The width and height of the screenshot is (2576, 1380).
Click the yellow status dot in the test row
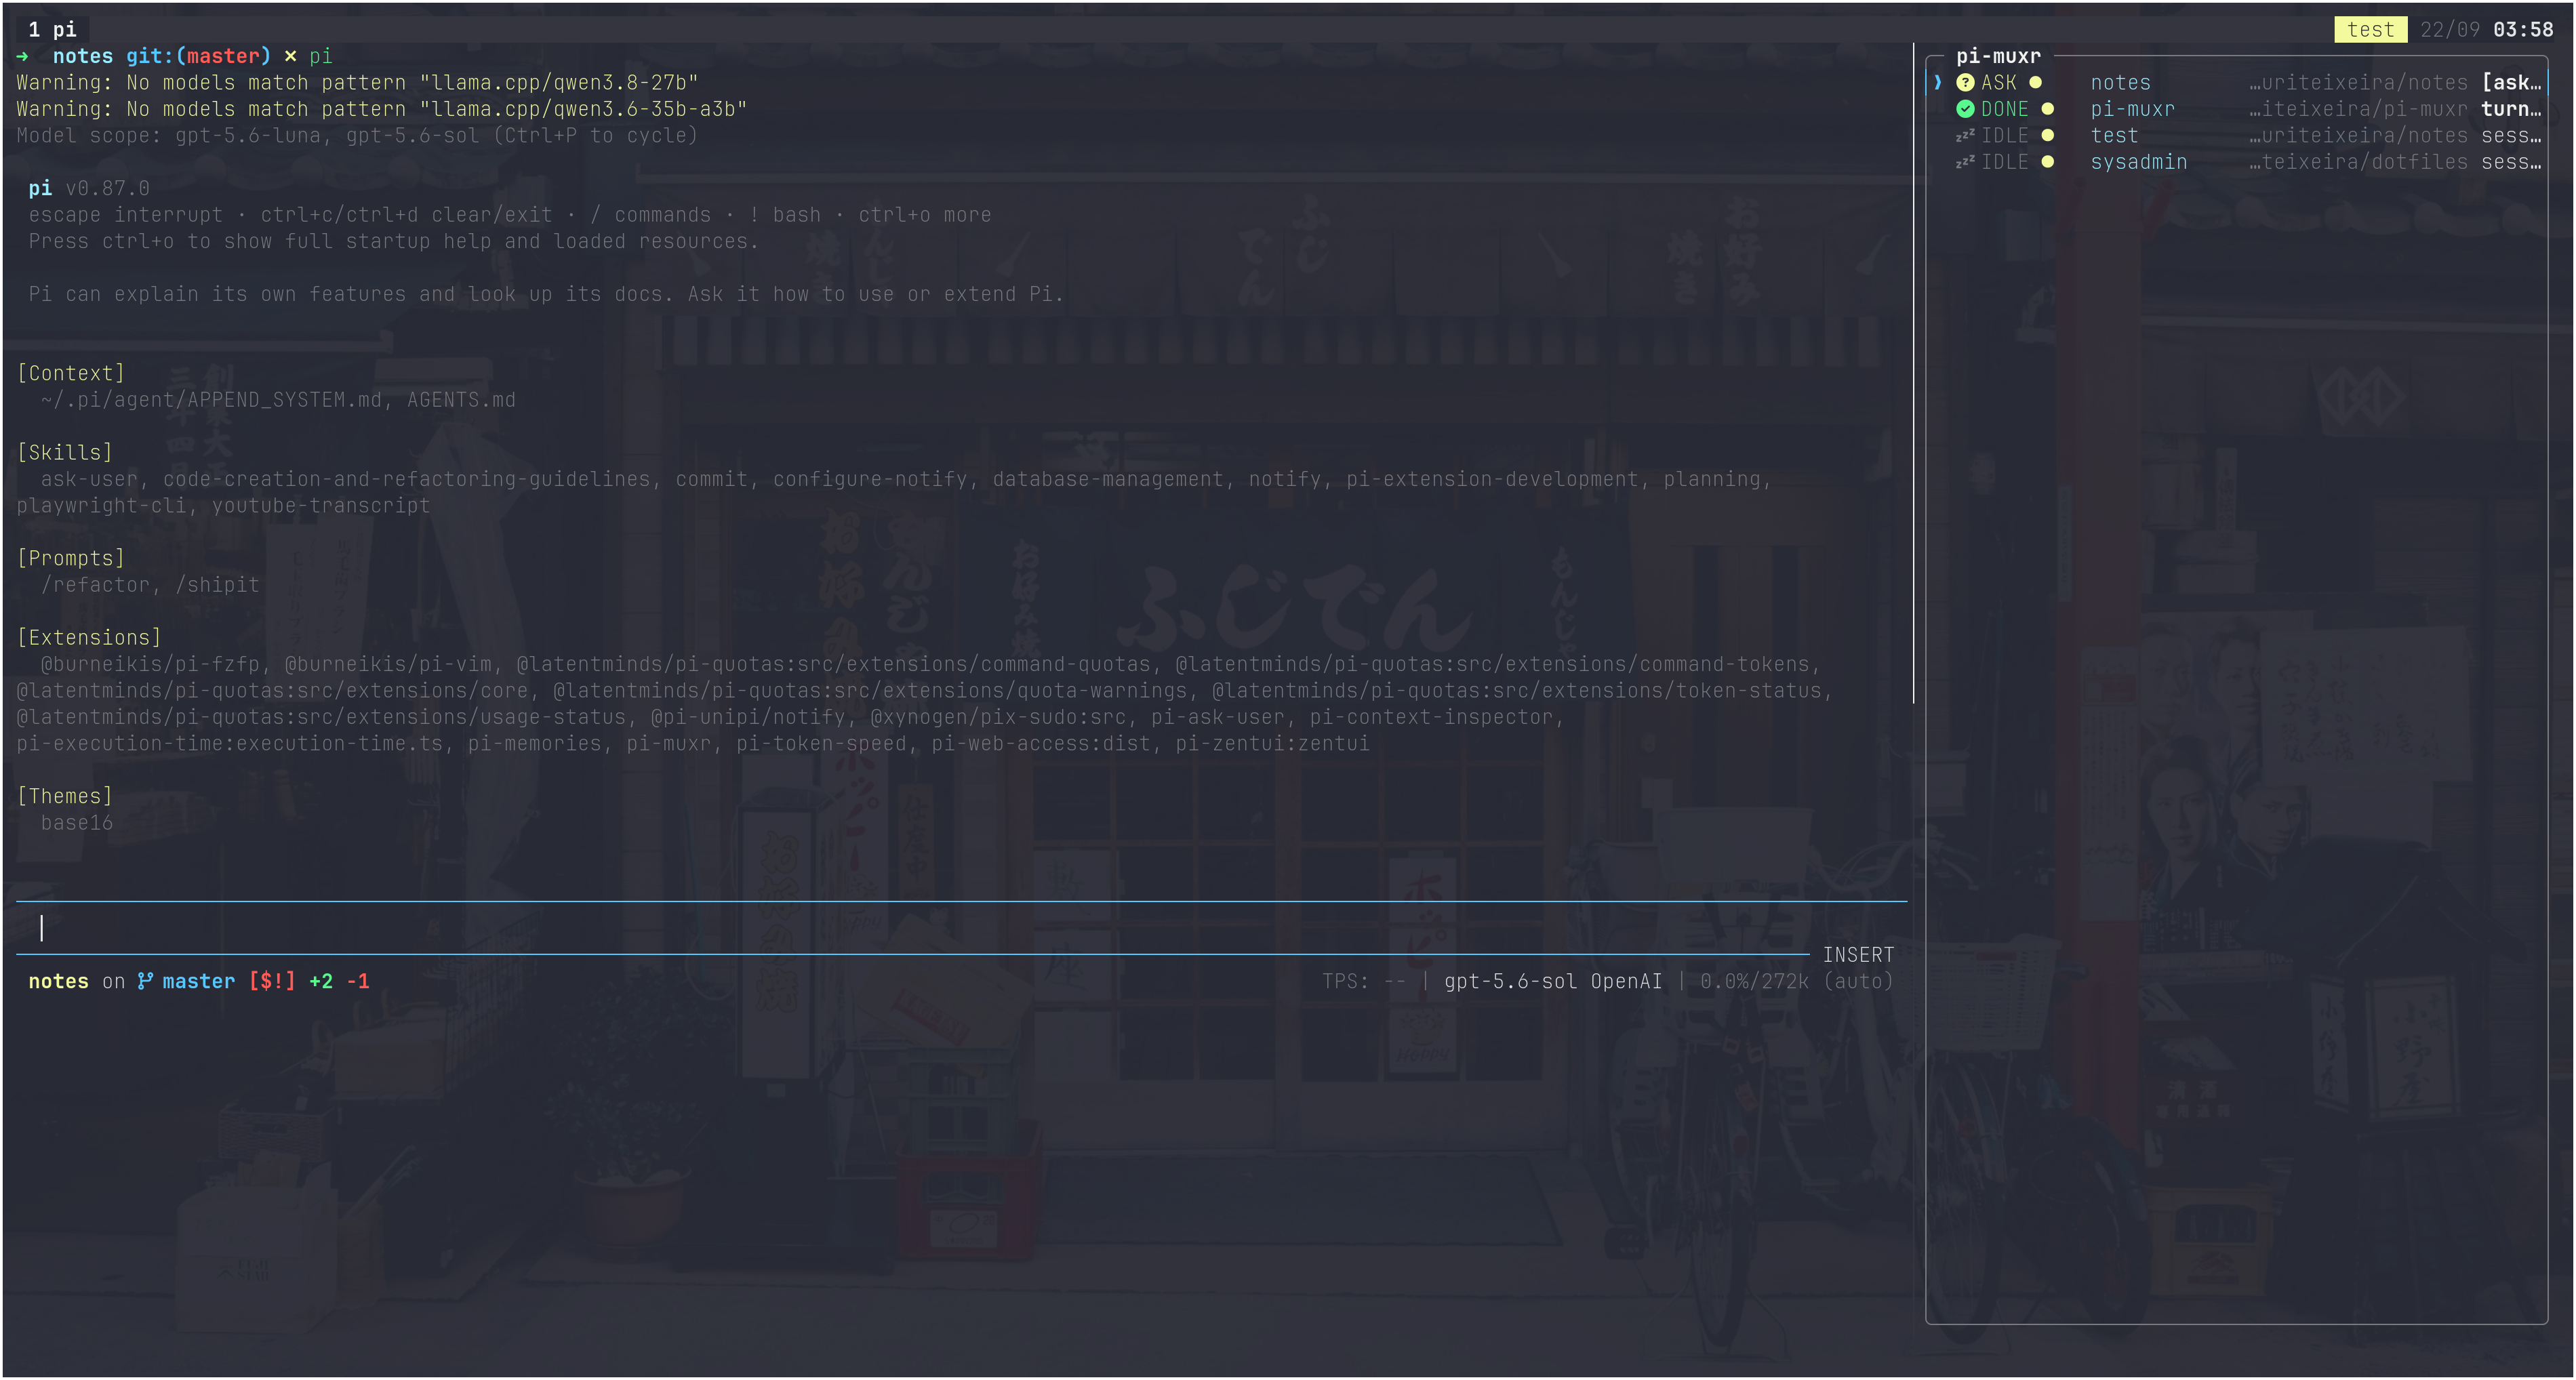pos(2047,135)
